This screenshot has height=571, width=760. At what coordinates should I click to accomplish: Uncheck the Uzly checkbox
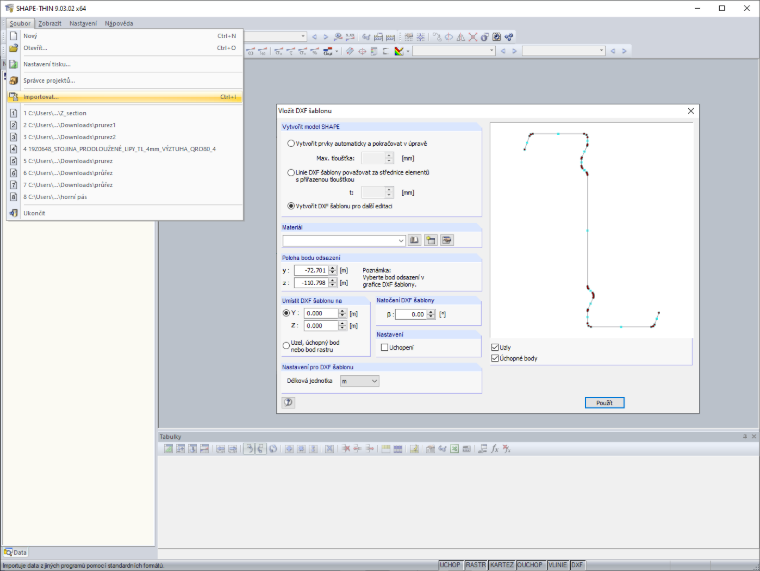[495, 348]
